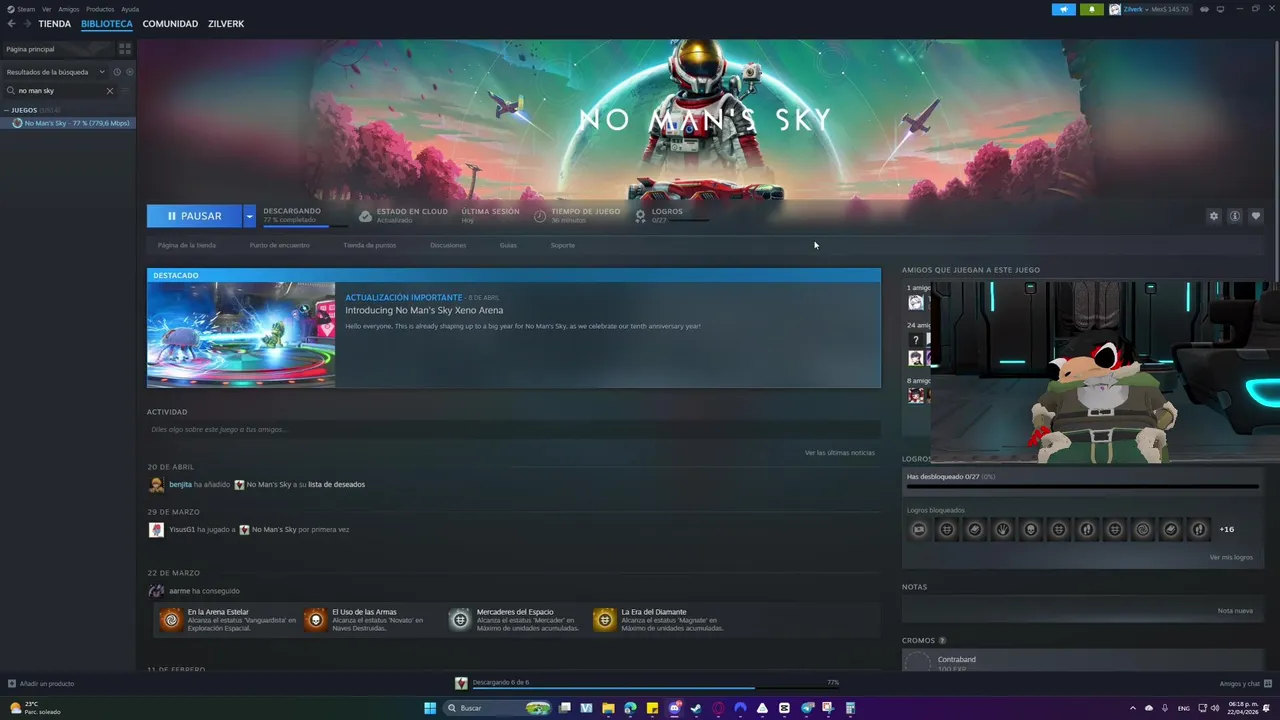This screenshot has height=720, width=1280.
Task: Show the +16 more locked achievements
Action: (x=1227, y=530)
